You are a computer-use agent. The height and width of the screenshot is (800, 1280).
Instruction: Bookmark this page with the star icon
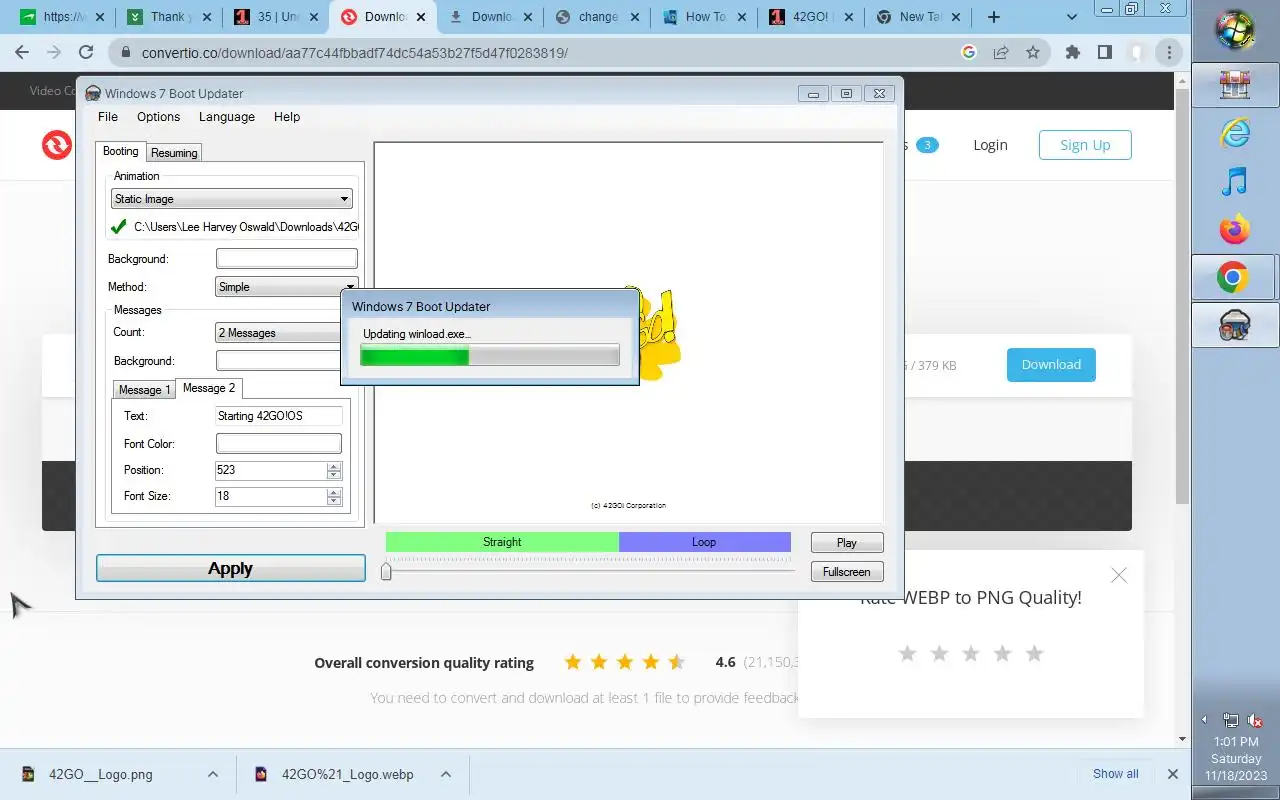1033,53
